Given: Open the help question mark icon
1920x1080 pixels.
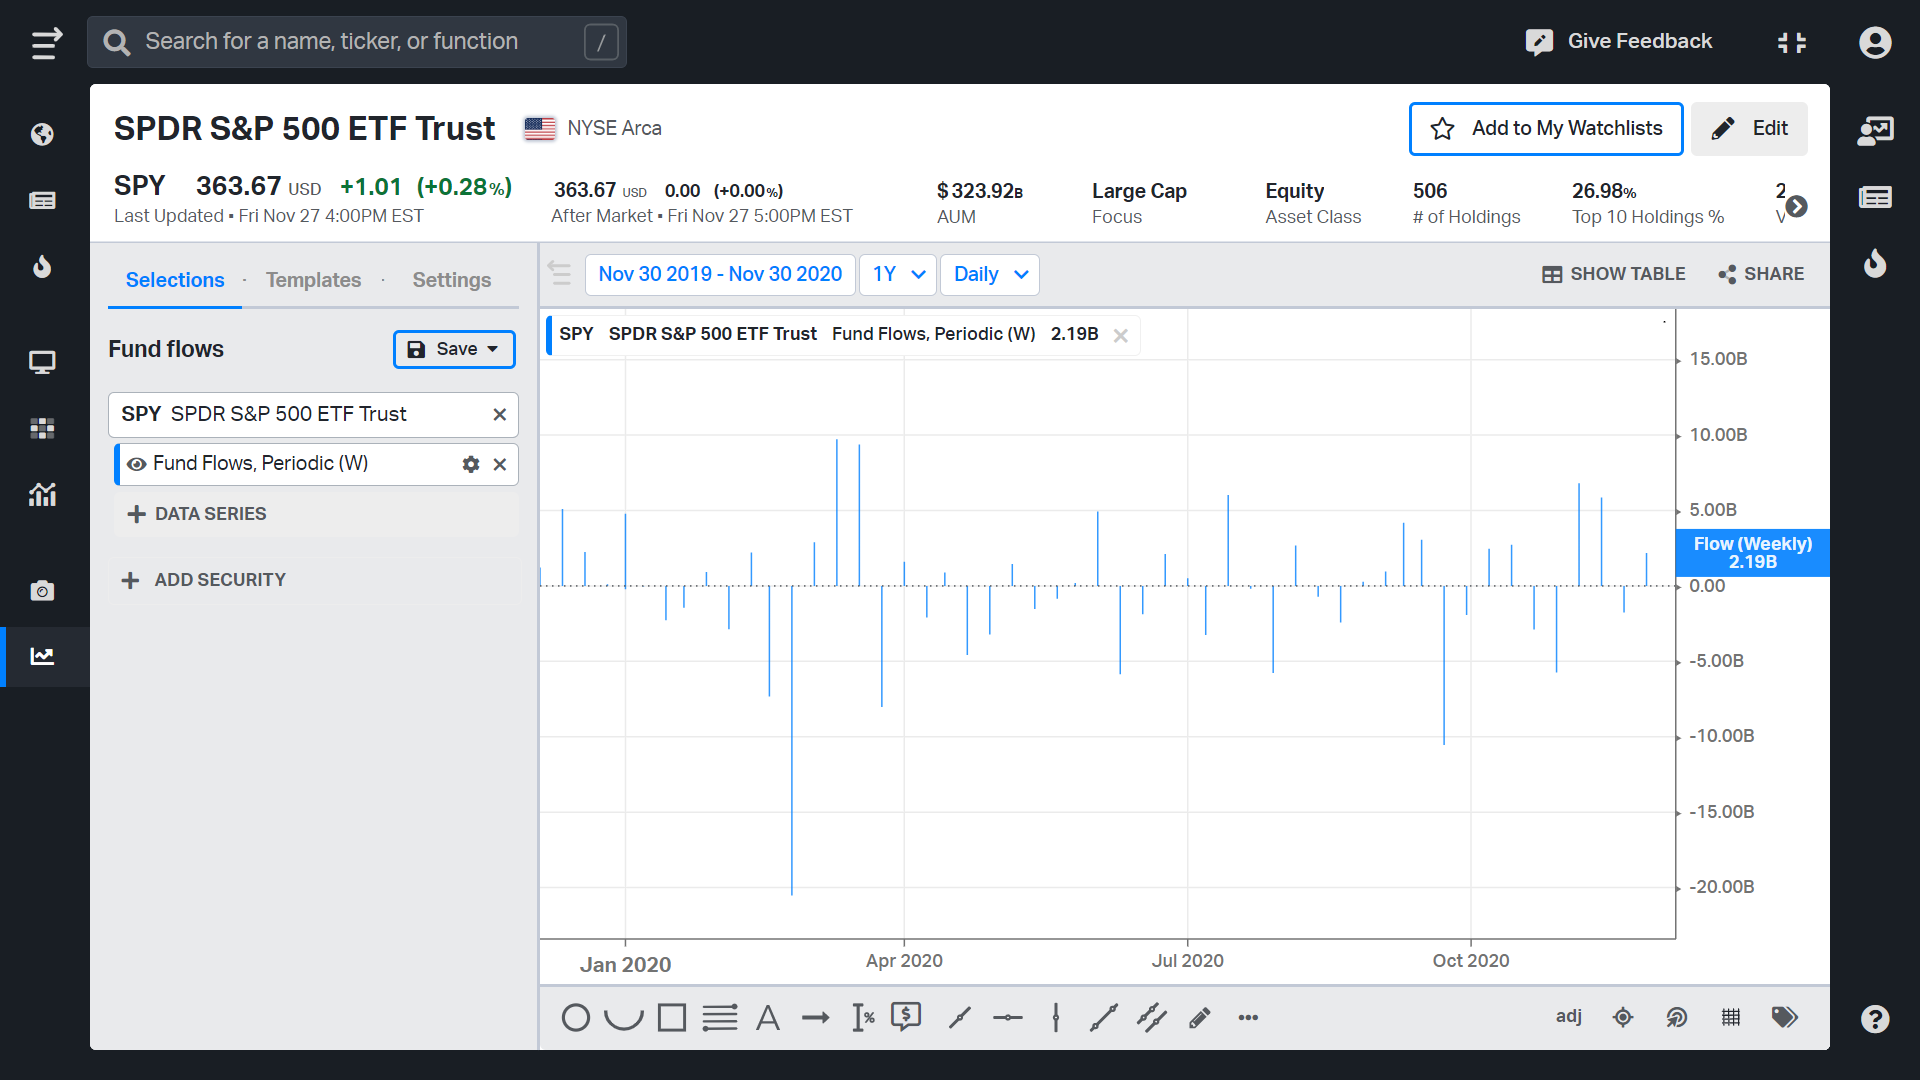Looking at the screenshot, I should point(1875,1019).
